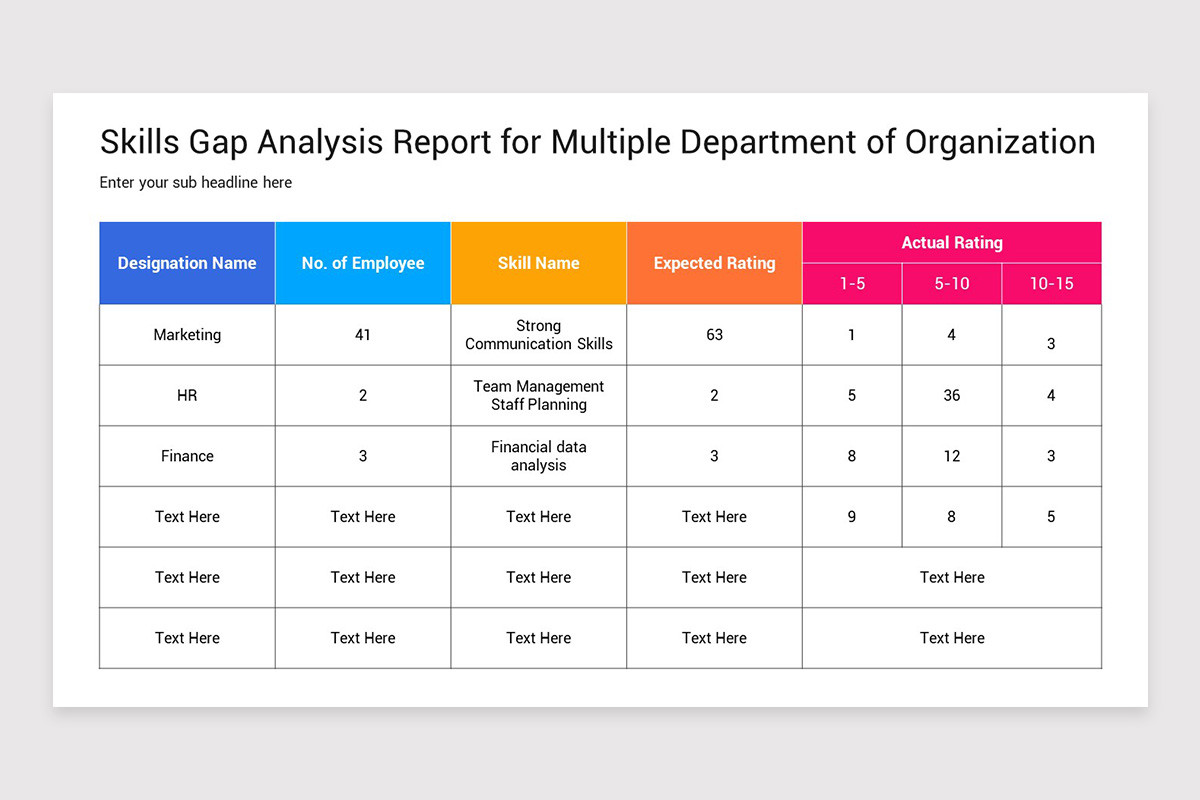Select the main report title text

pyautogui.click(x=596, y=141)
